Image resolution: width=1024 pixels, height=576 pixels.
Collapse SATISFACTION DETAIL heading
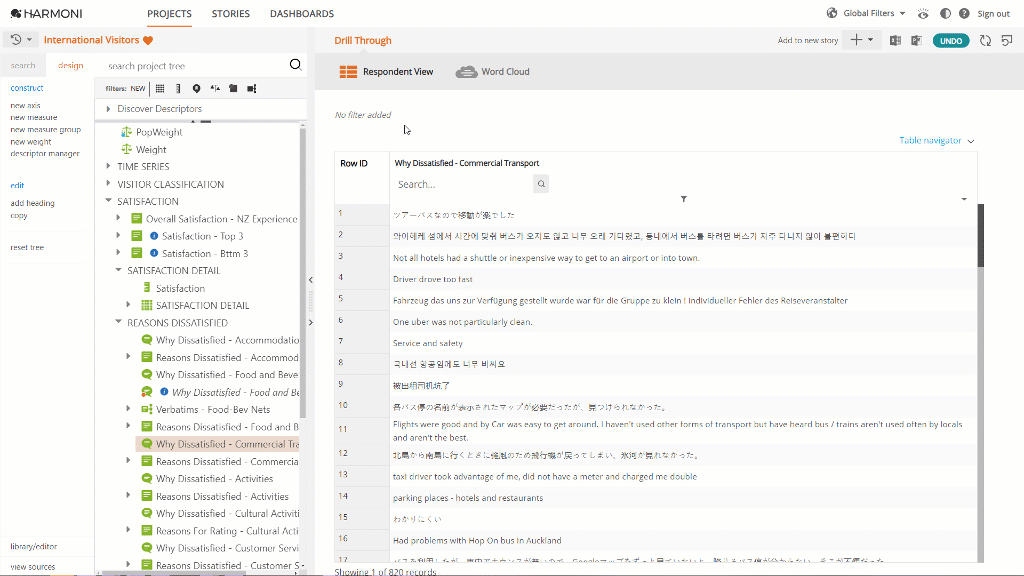(118, 270)
